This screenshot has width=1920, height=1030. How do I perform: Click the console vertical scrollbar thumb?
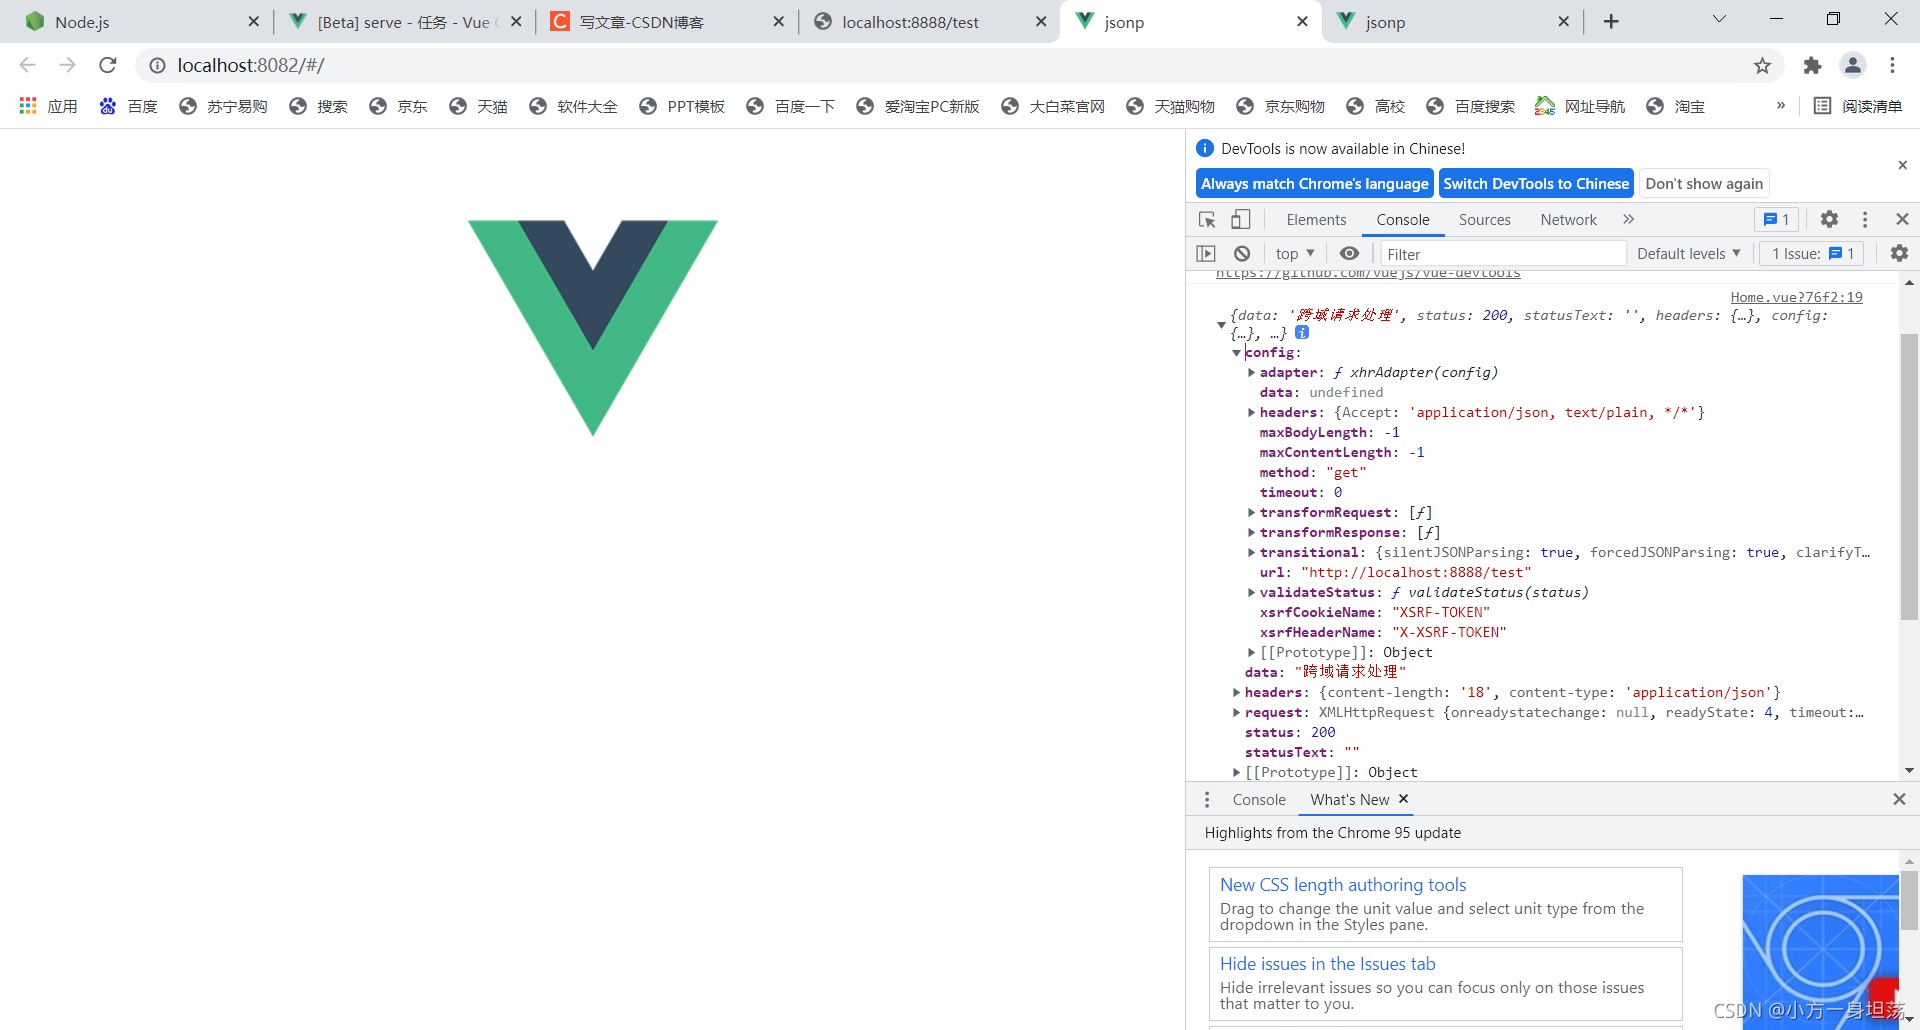pos(1909,478)
